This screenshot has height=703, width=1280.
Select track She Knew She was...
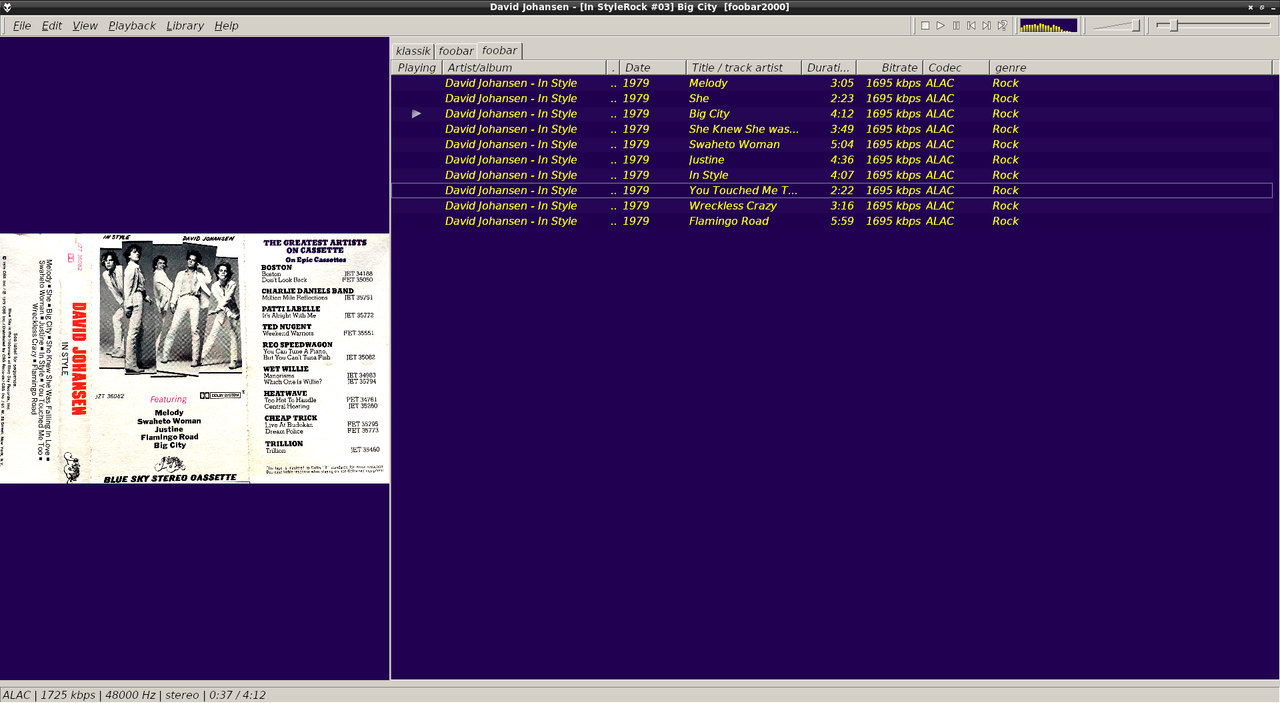coord(832,129)
